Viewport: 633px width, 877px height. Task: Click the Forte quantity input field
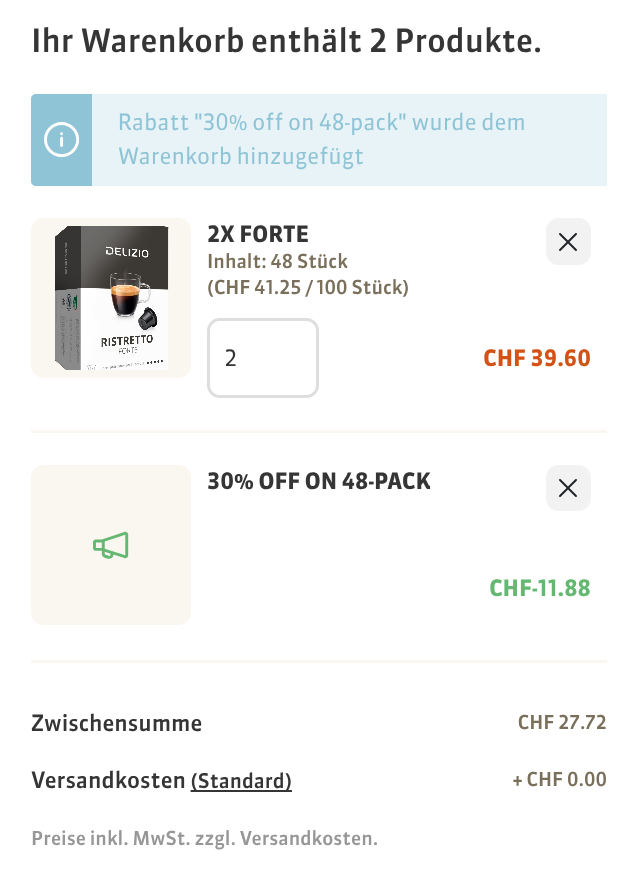click(x=263, y=357)
